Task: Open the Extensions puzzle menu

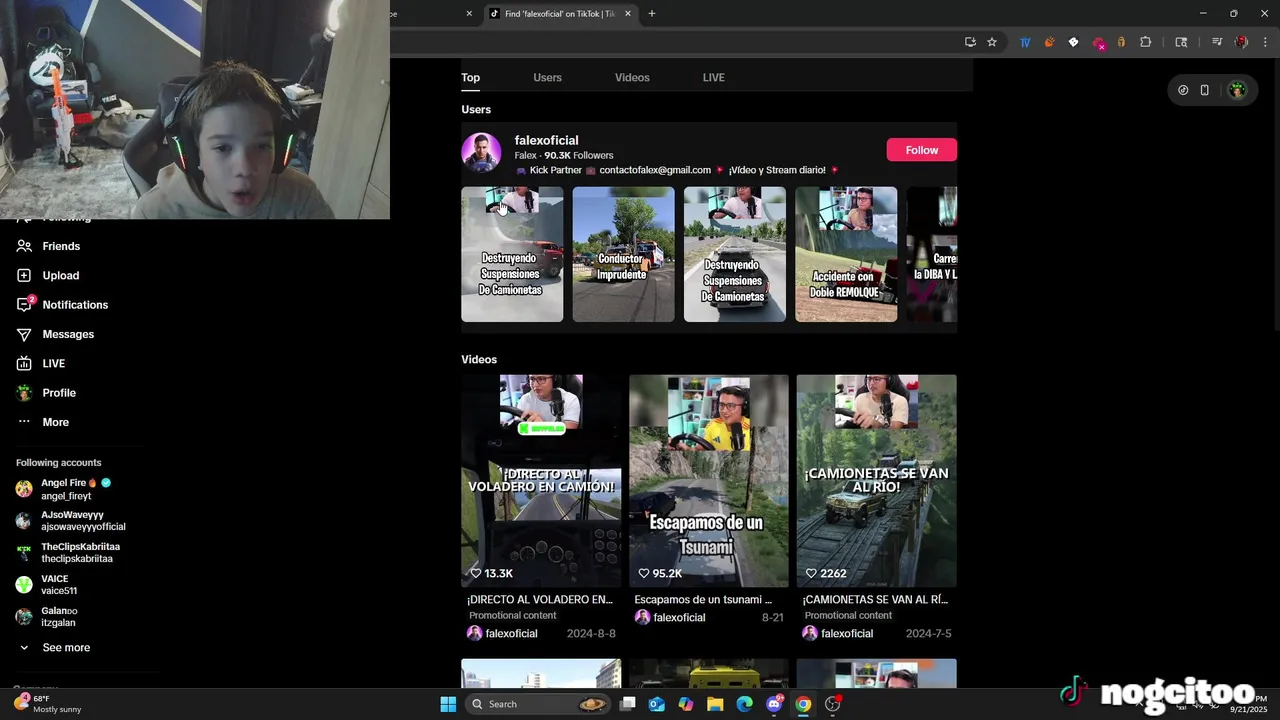Action: click(1146, 42)
